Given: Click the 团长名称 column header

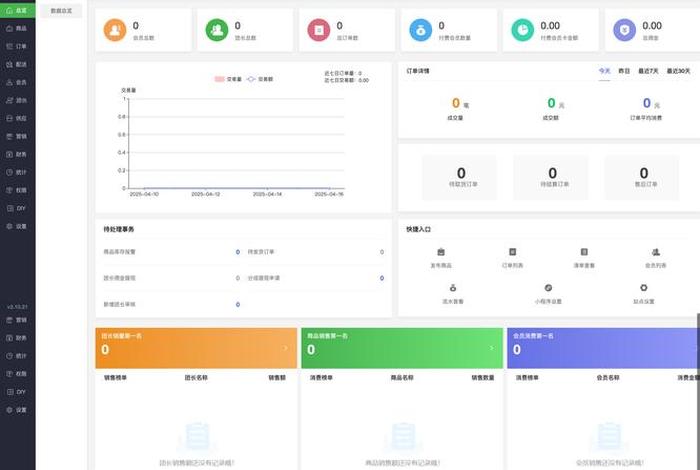Looking at the screenshot, I should tap(196, 378).
